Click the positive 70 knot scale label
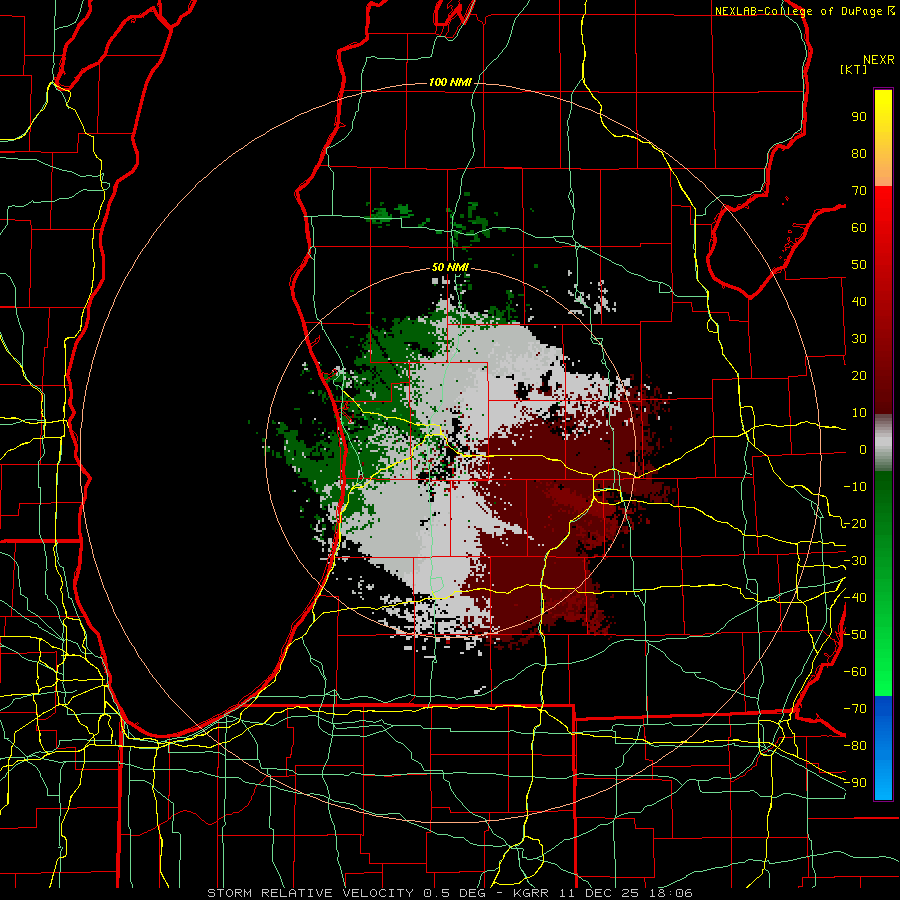Image resolution: width=900 pixels, height=900 pixels. 859,191
